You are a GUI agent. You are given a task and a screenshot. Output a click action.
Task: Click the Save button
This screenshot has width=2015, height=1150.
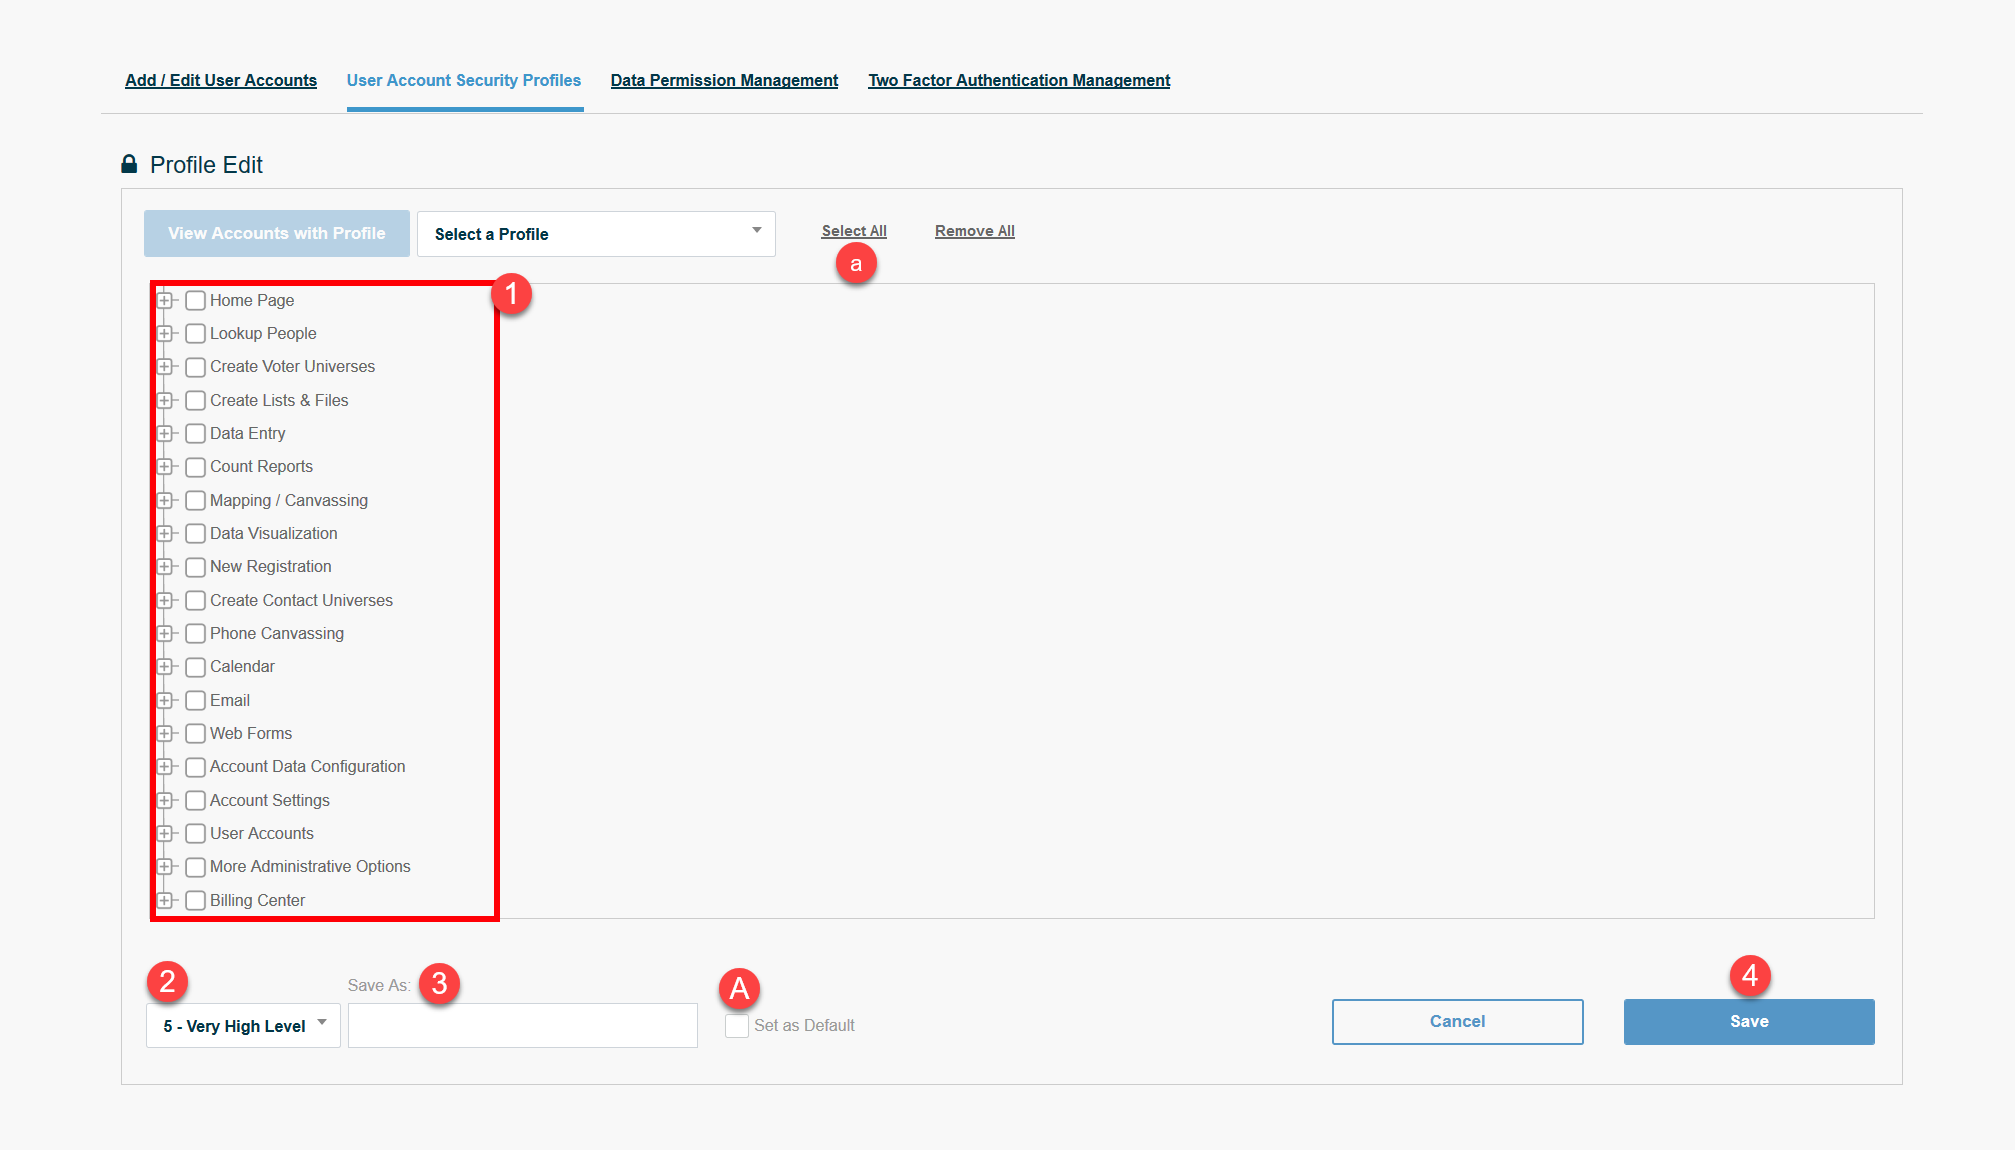click(x=1748, y=1021)
